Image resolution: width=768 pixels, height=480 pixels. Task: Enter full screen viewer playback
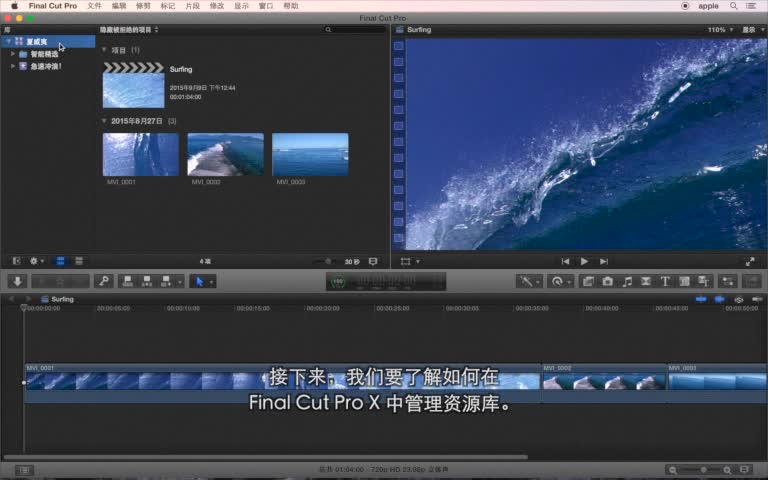pyautogui.click(x=750, y=262)
